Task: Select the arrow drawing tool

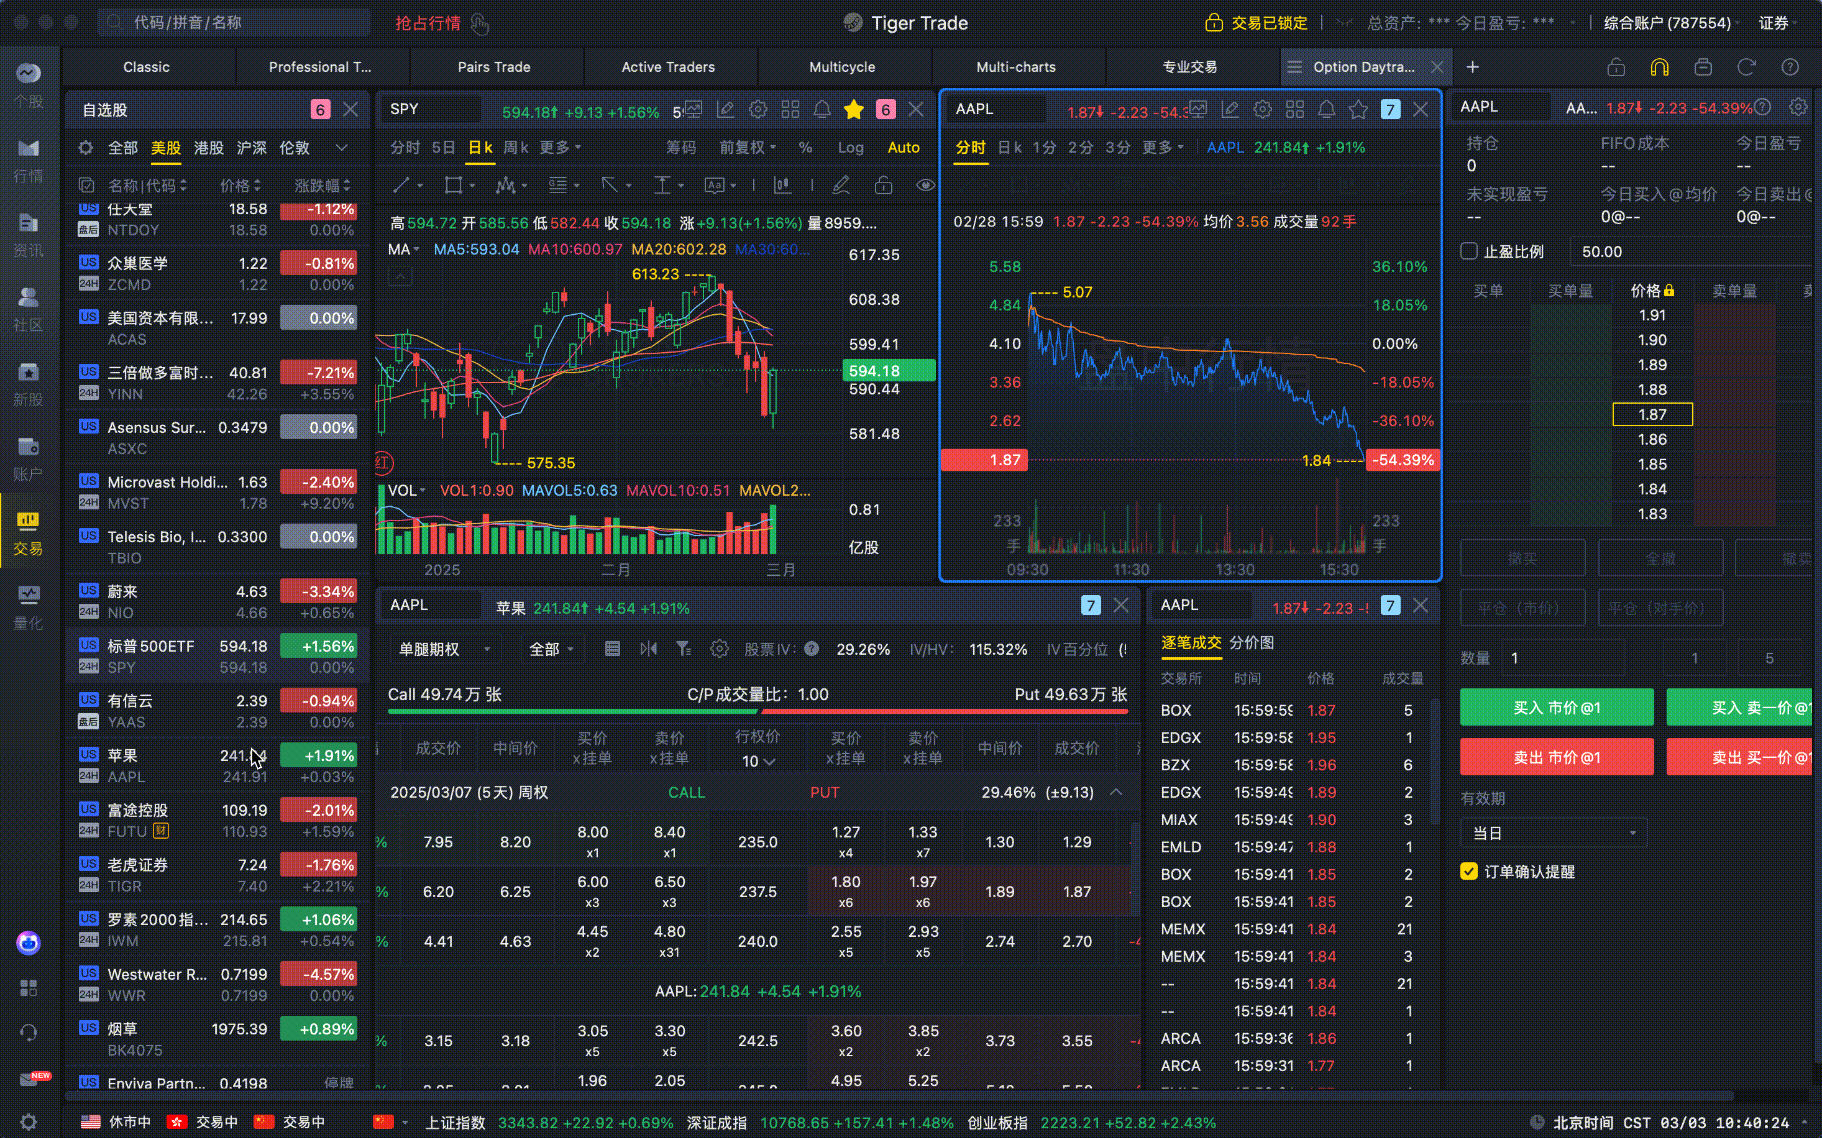Action: [x=609, y=185]
